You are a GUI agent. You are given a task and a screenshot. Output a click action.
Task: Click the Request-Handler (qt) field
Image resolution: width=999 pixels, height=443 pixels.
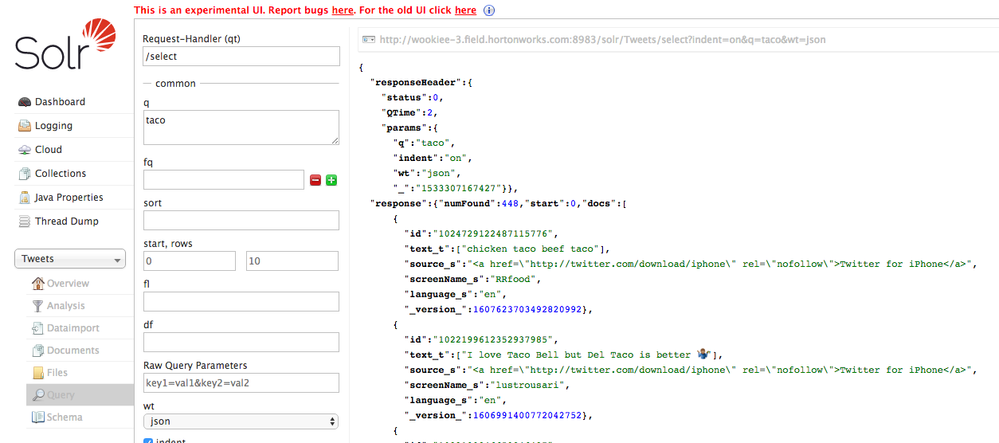tap(241, 57)
